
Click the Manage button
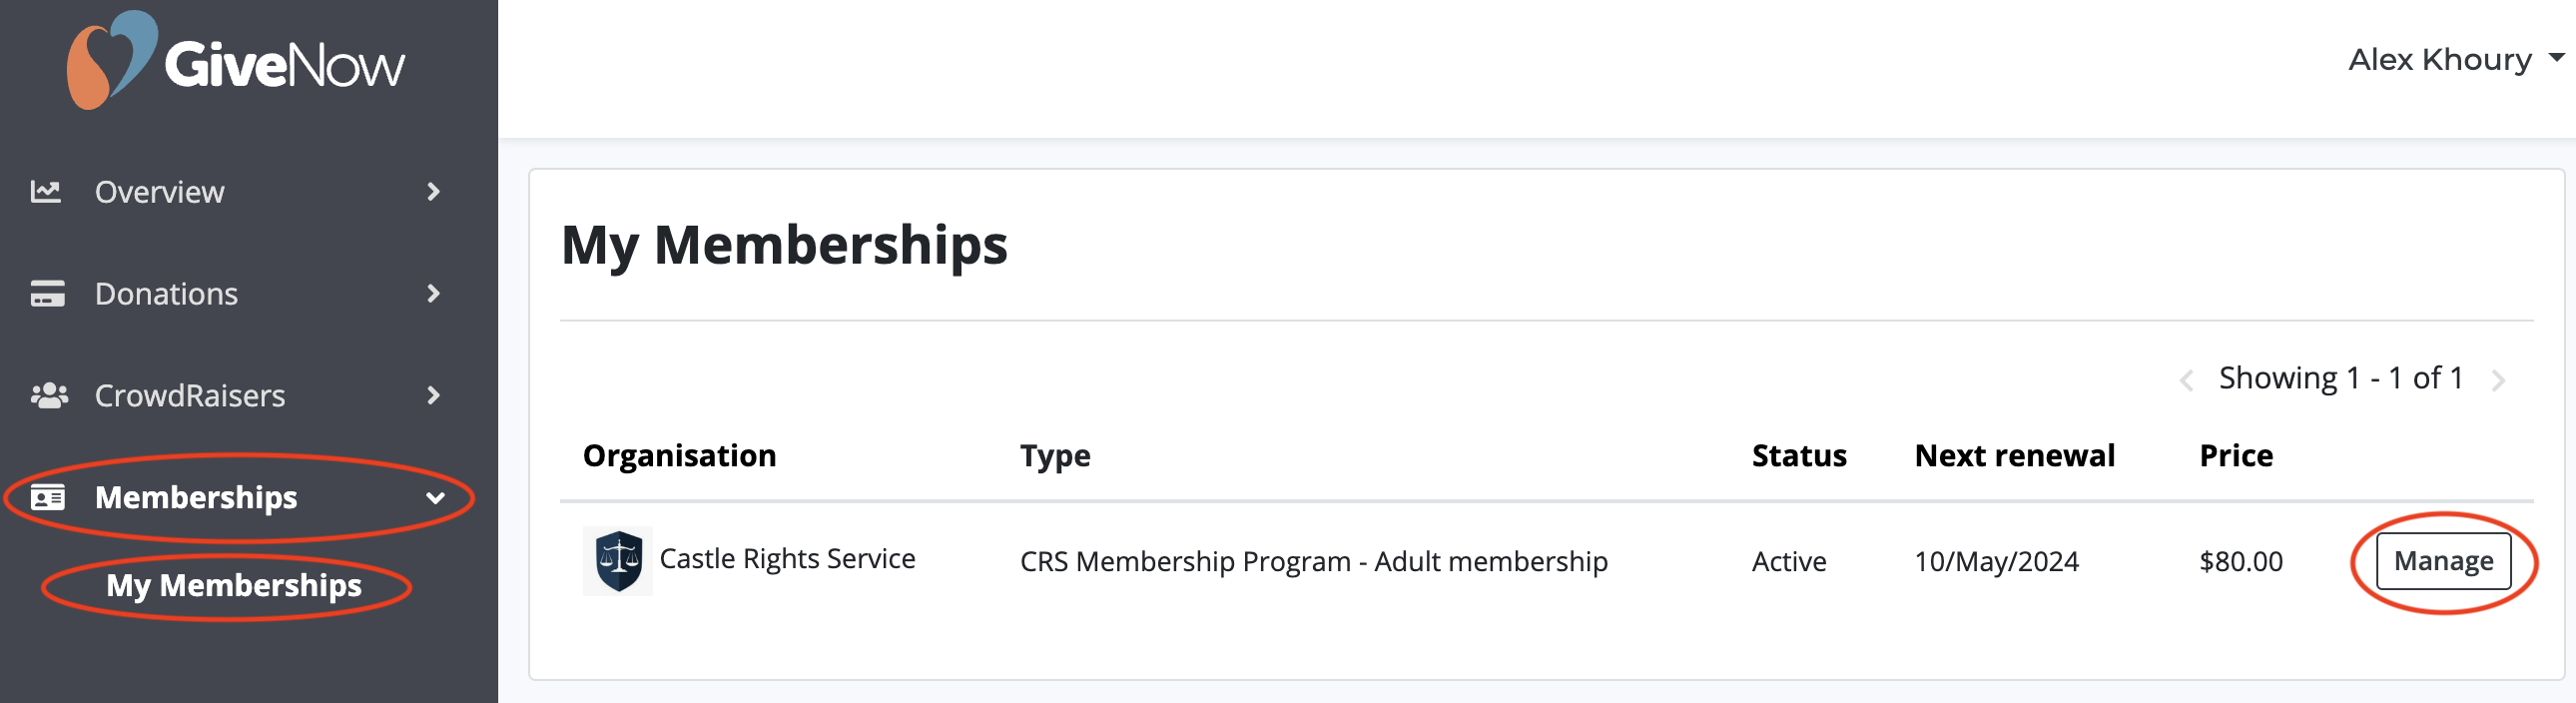2443,561
